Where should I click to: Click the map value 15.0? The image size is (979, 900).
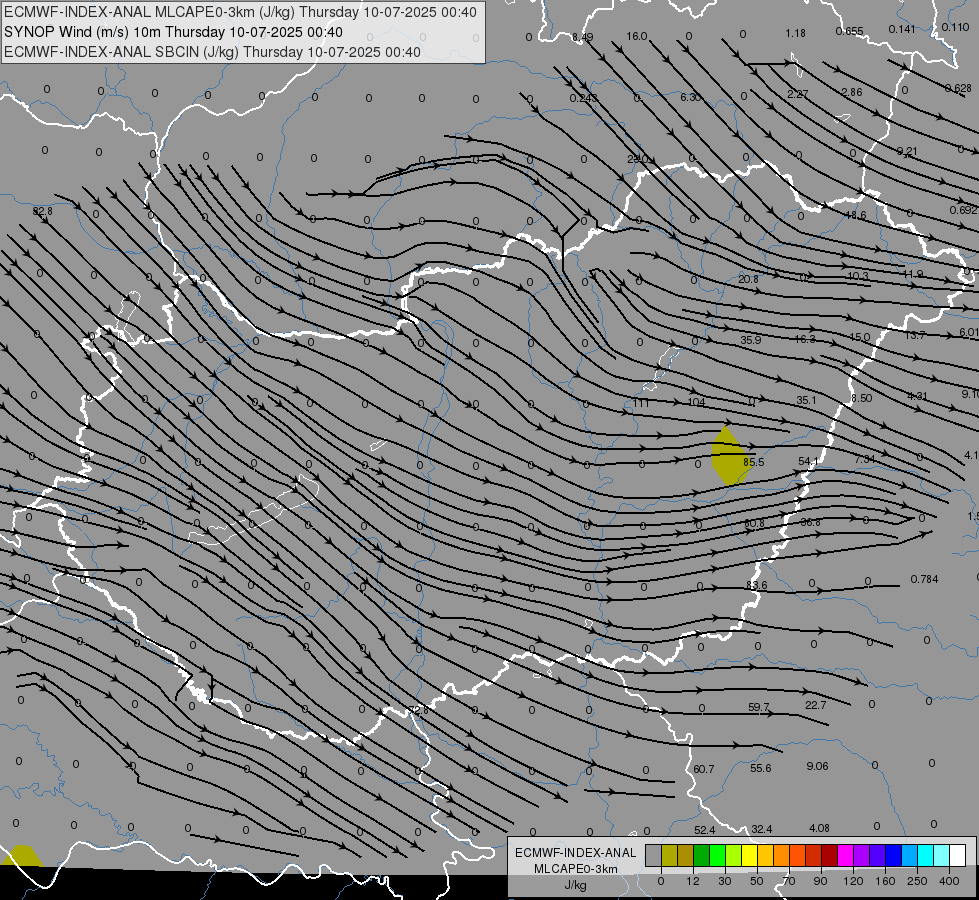(x=860, y=337)
